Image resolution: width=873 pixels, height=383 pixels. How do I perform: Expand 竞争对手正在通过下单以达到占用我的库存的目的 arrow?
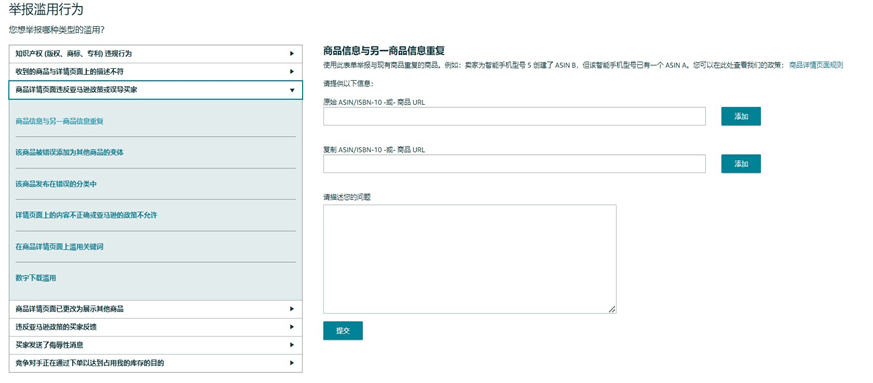tap(292, 363)
